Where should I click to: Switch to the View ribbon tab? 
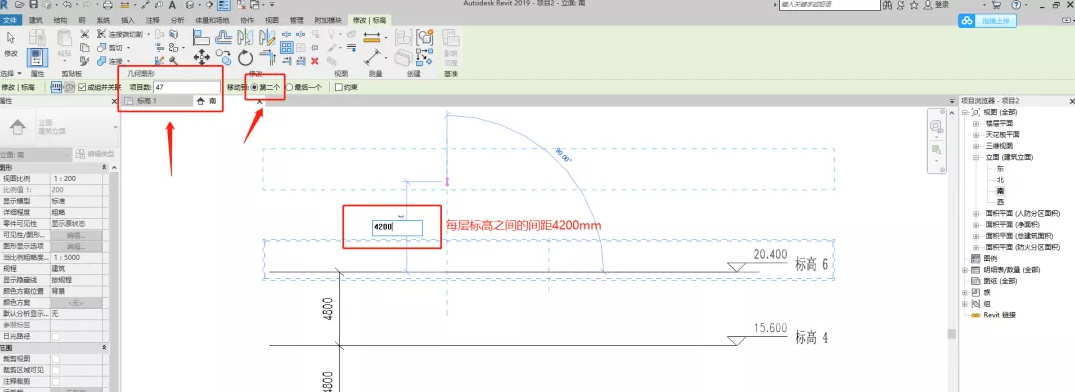click(272, 21)
